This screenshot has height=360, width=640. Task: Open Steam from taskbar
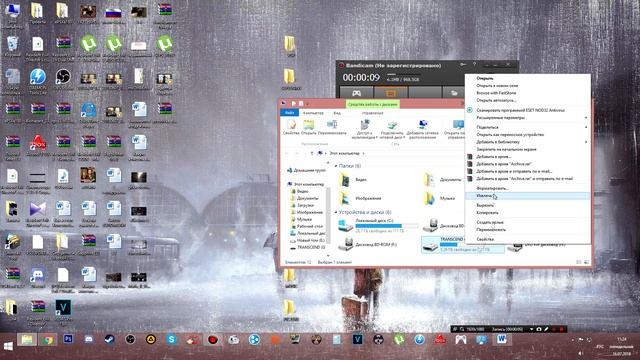(x=109, y=339)
